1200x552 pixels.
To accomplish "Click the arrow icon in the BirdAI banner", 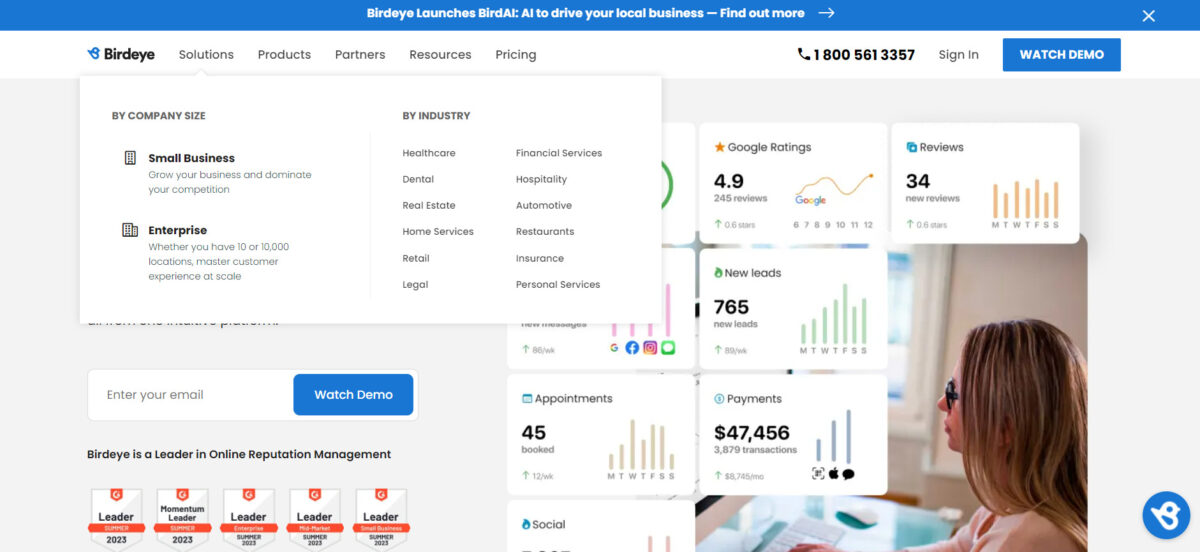I will [826, 13].
